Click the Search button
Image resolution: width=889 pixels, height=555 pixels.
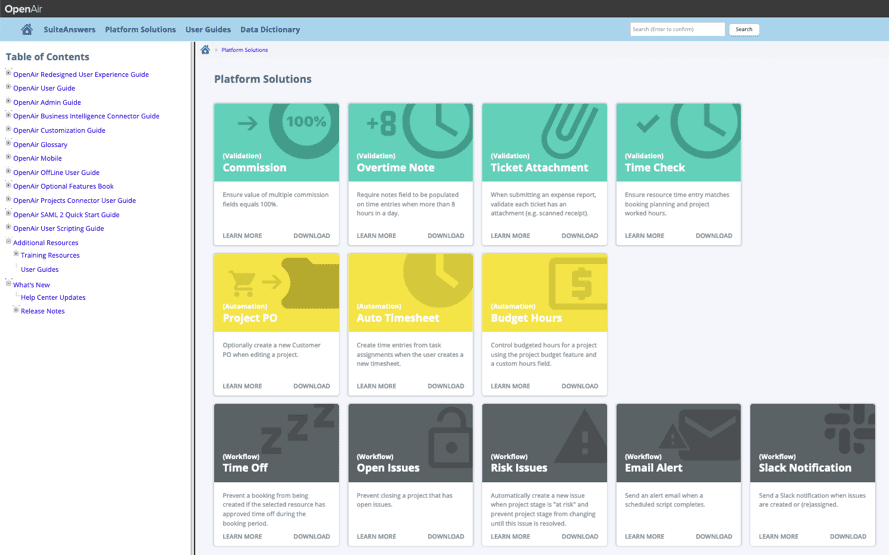pos(744,29)
